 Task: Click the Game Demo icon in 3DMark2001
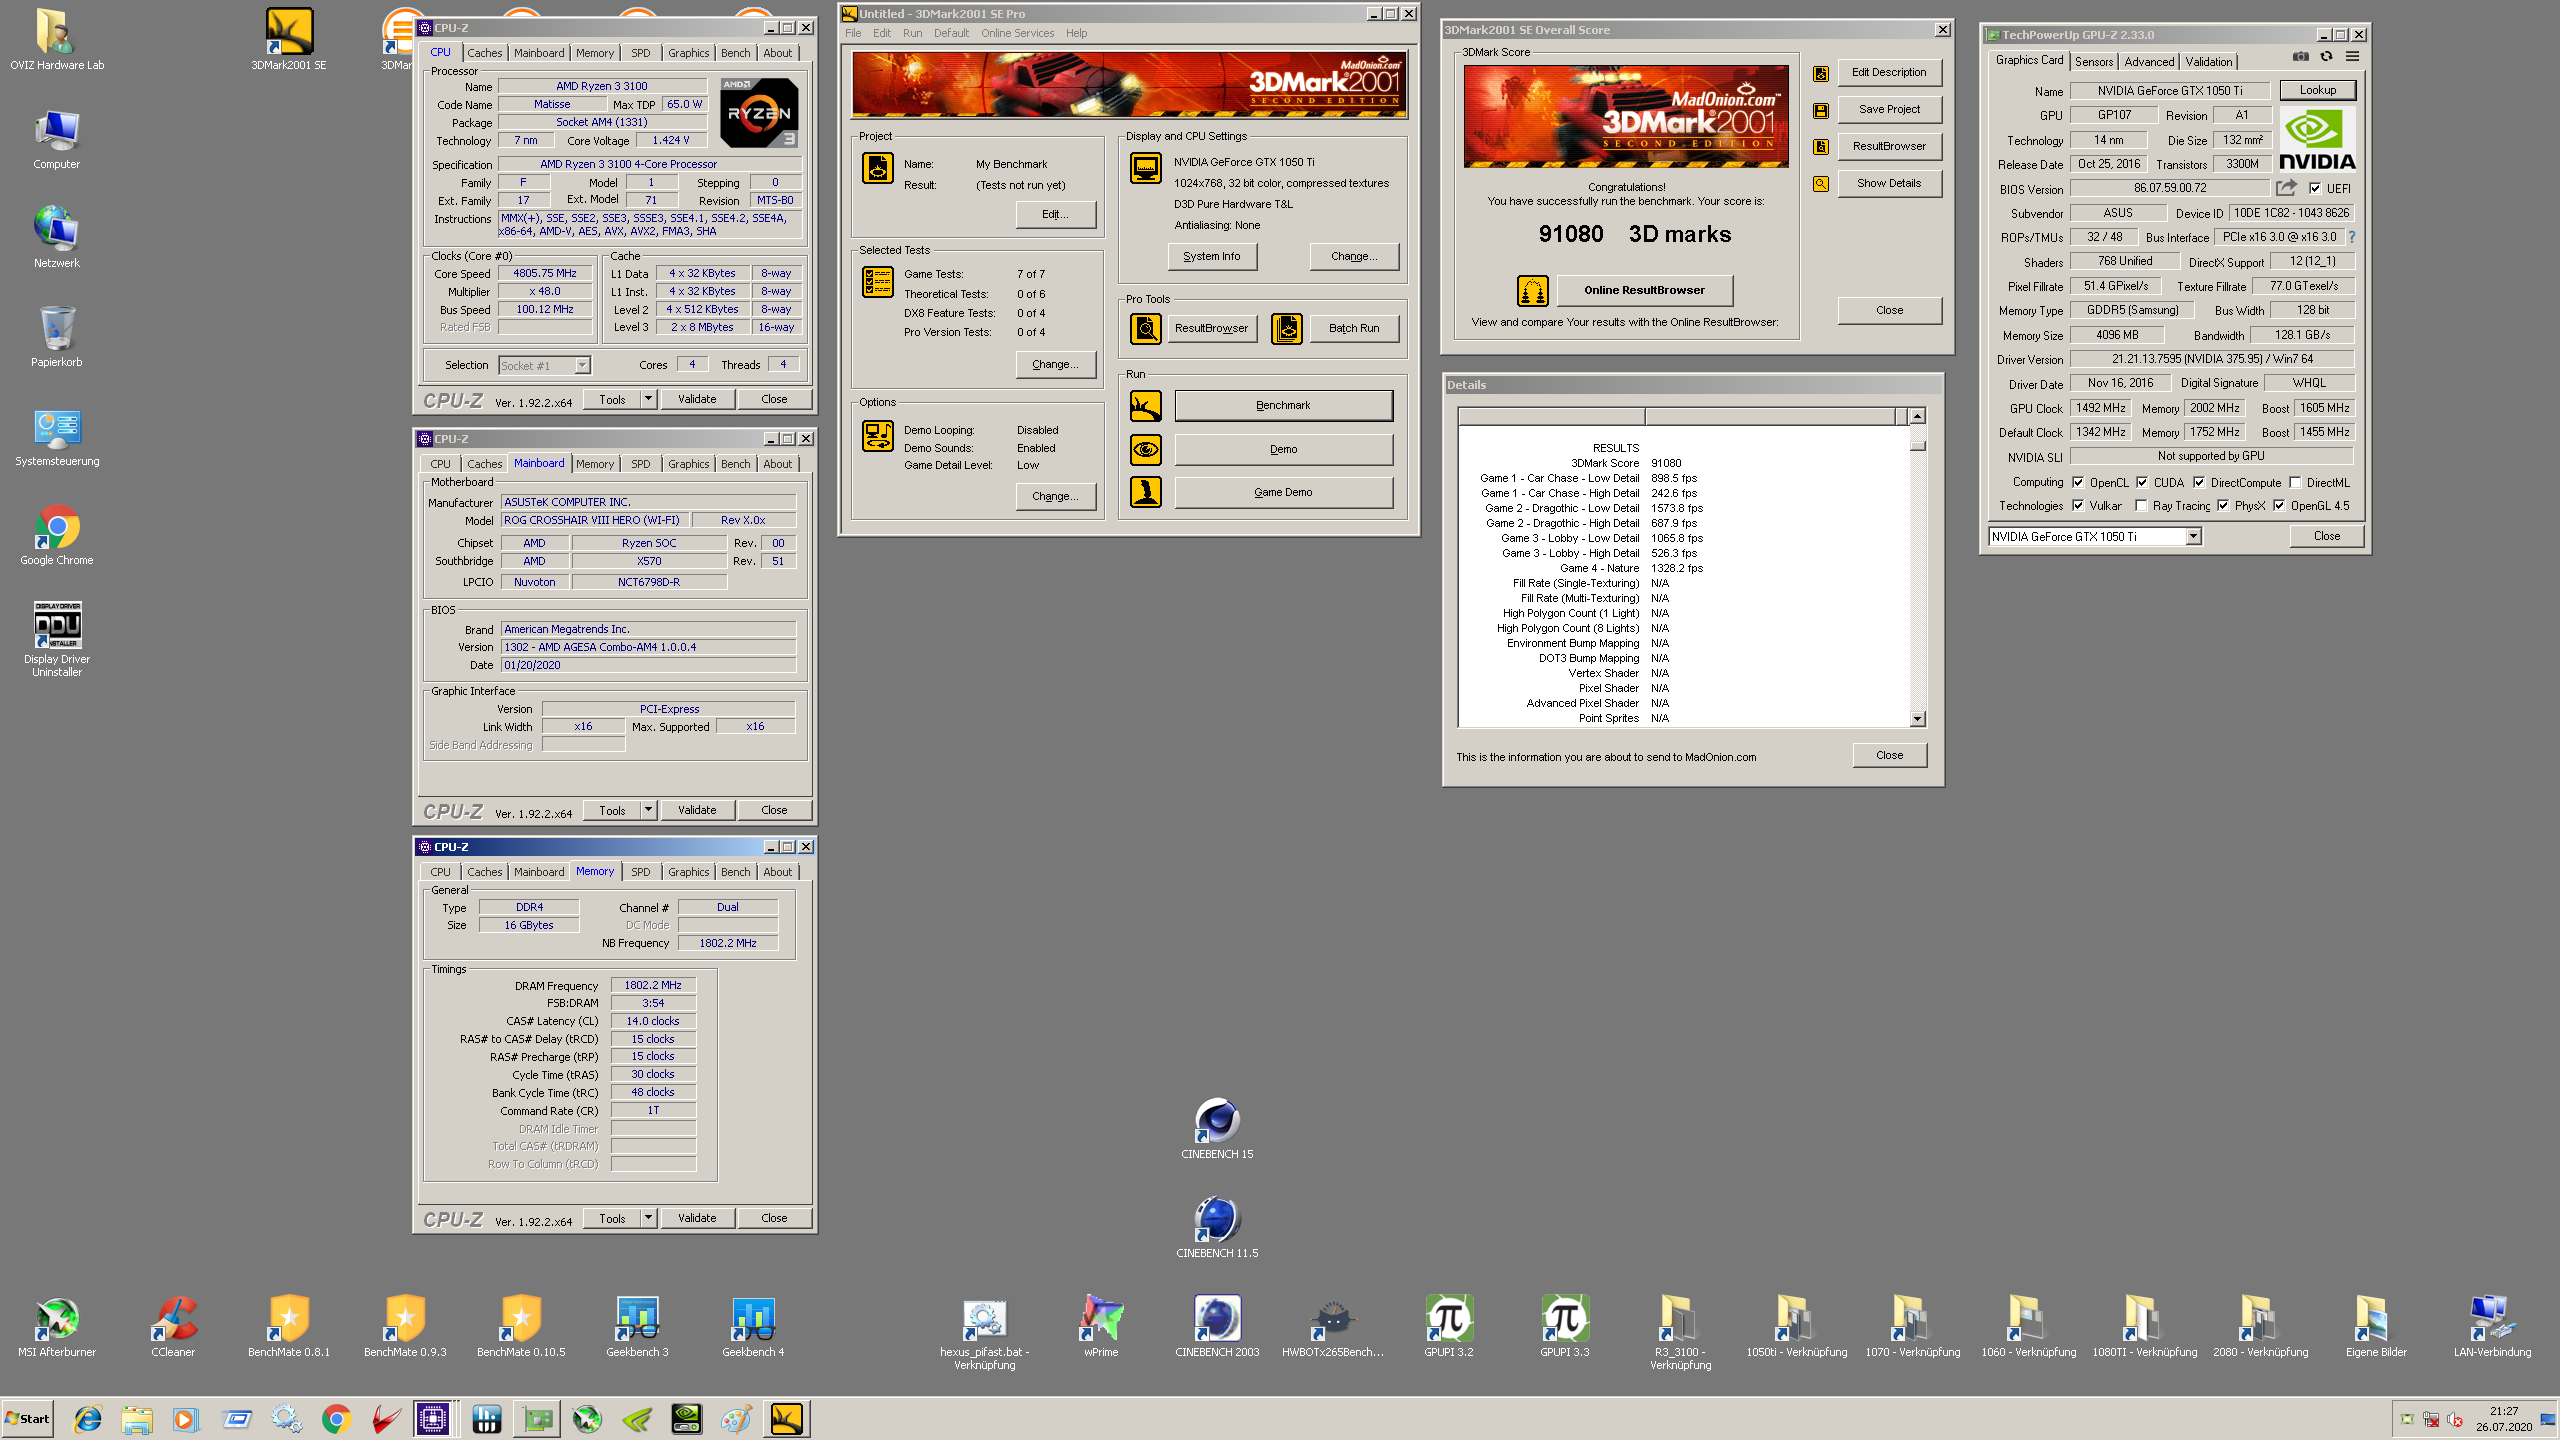[1146, 492]
